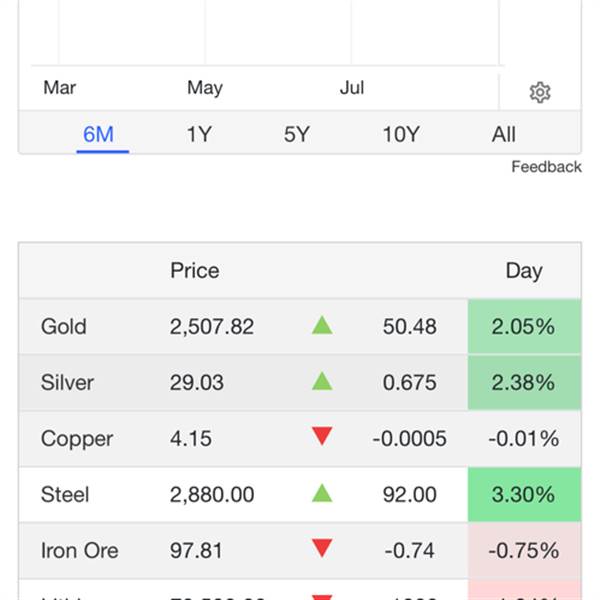Click Steel's 3.30% day change cell

[x=524, y=494]
